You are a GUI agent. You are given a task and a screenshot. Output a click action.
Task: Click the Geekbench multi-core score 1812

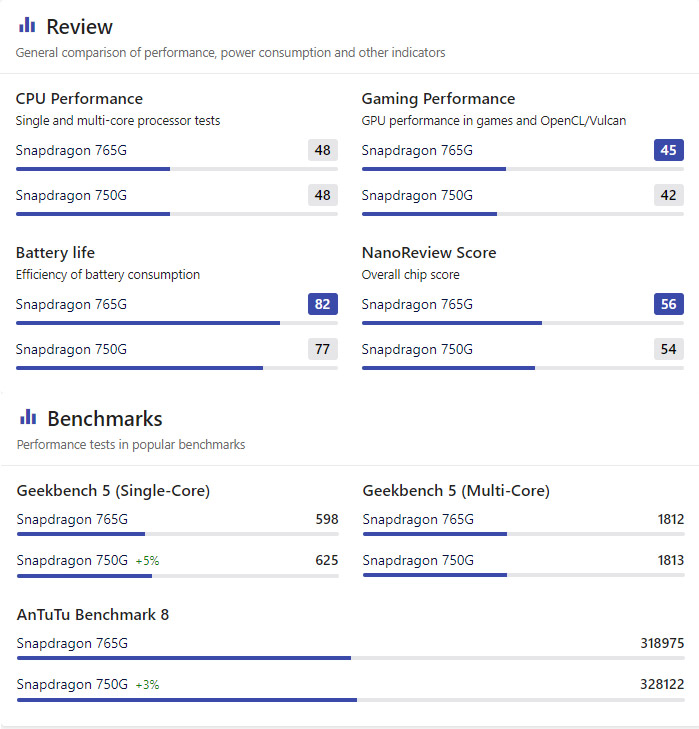(671, 519)
